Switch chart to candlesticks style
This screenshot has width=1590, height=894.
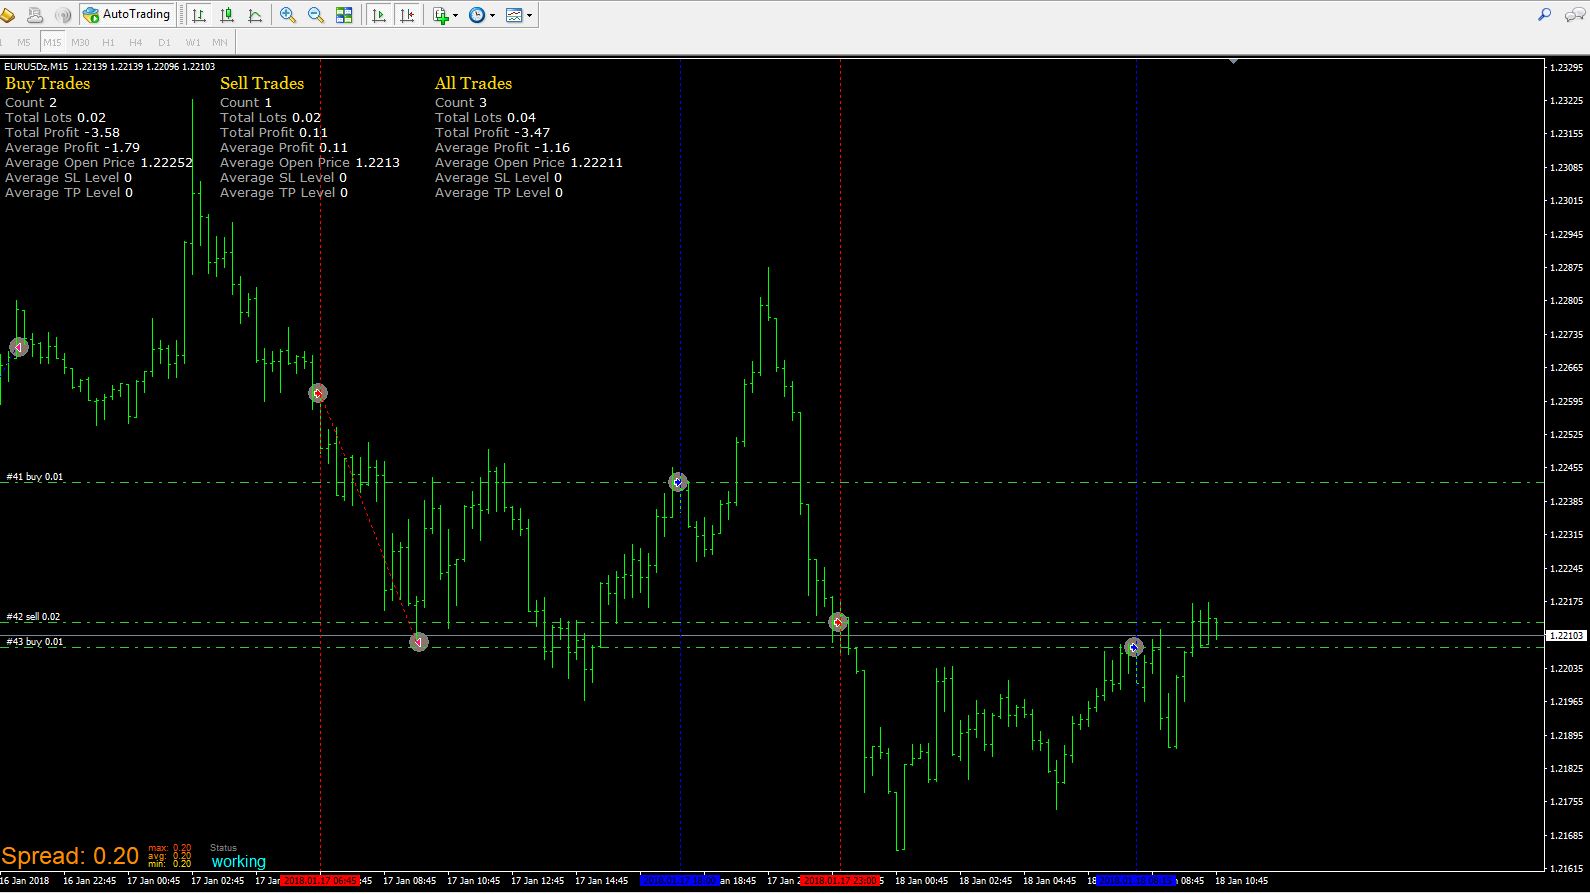(227, 15)
